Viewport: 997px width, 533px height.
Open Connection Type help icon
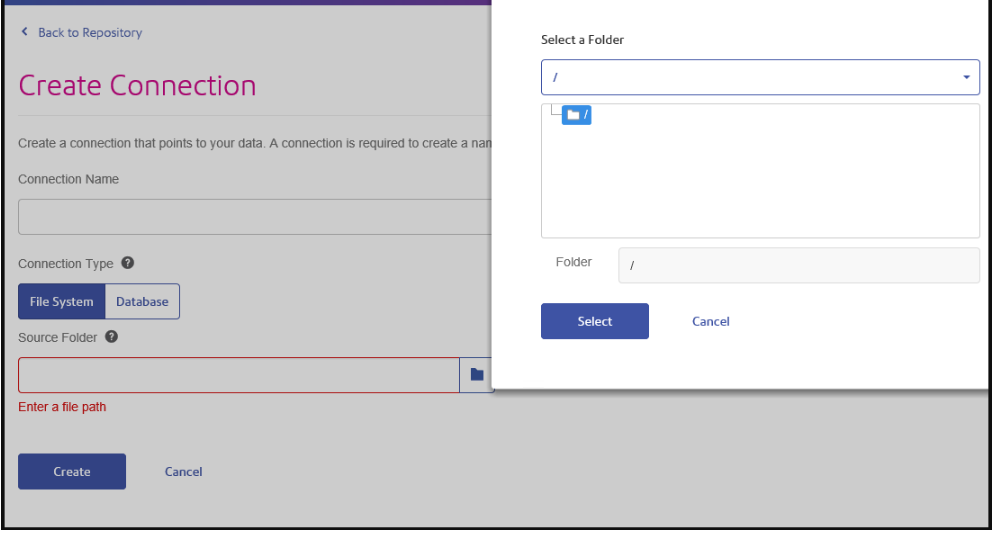128,263
